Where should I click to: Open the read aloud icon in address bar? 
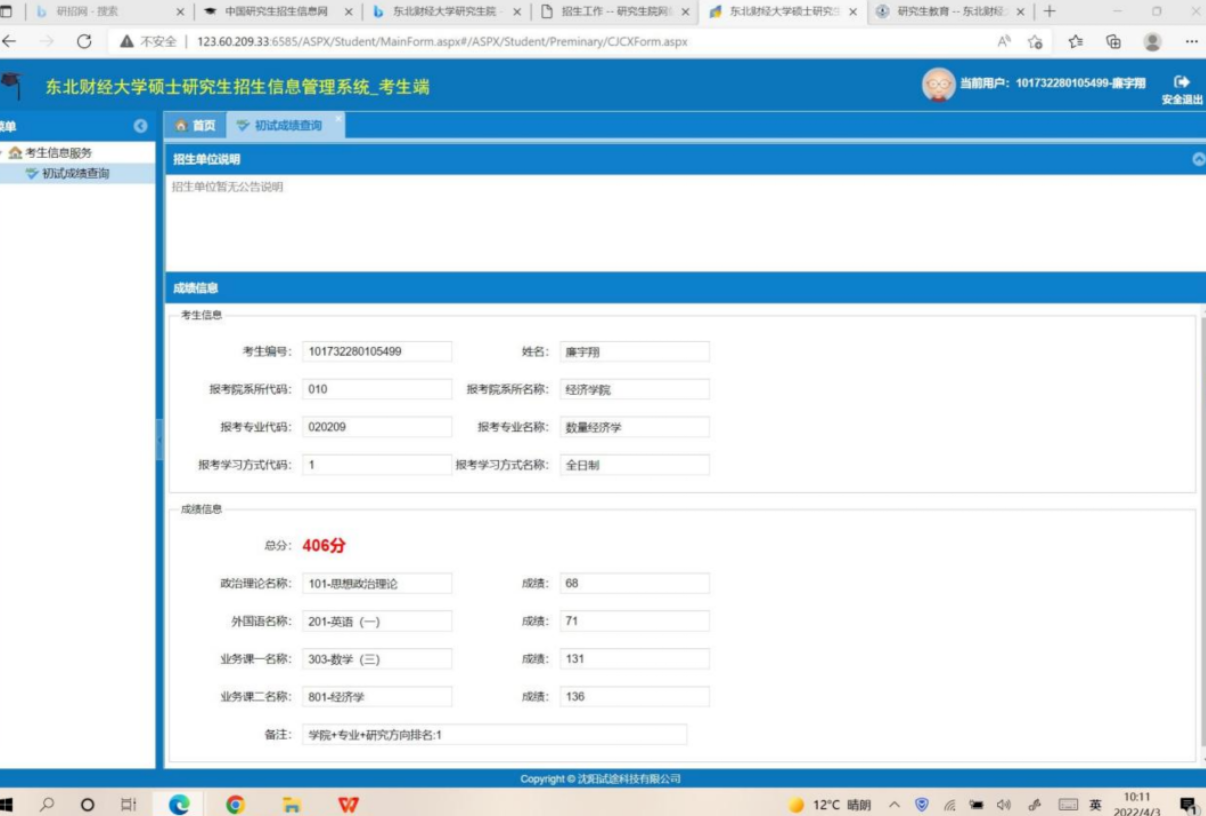pyautogui.click(x=1004, y=42)
